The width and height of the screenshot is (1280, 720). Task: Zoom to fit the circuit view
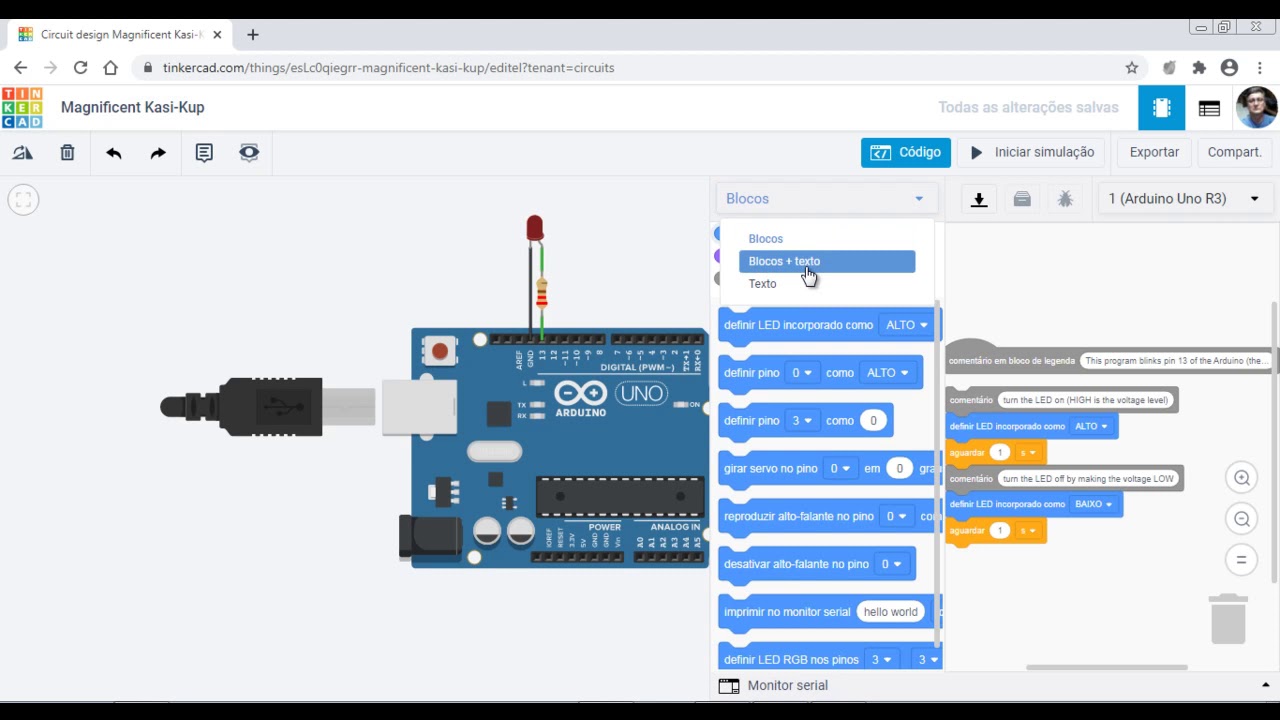pos(23,200)
